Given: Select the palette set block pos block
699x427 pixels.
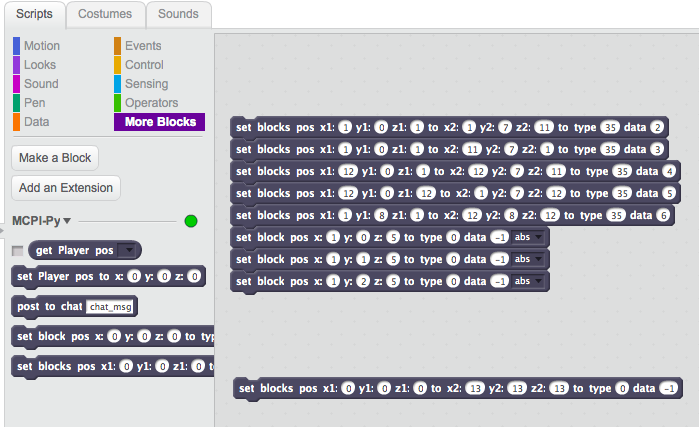Looking at the screenshot, I should click(x=113, y=337).
